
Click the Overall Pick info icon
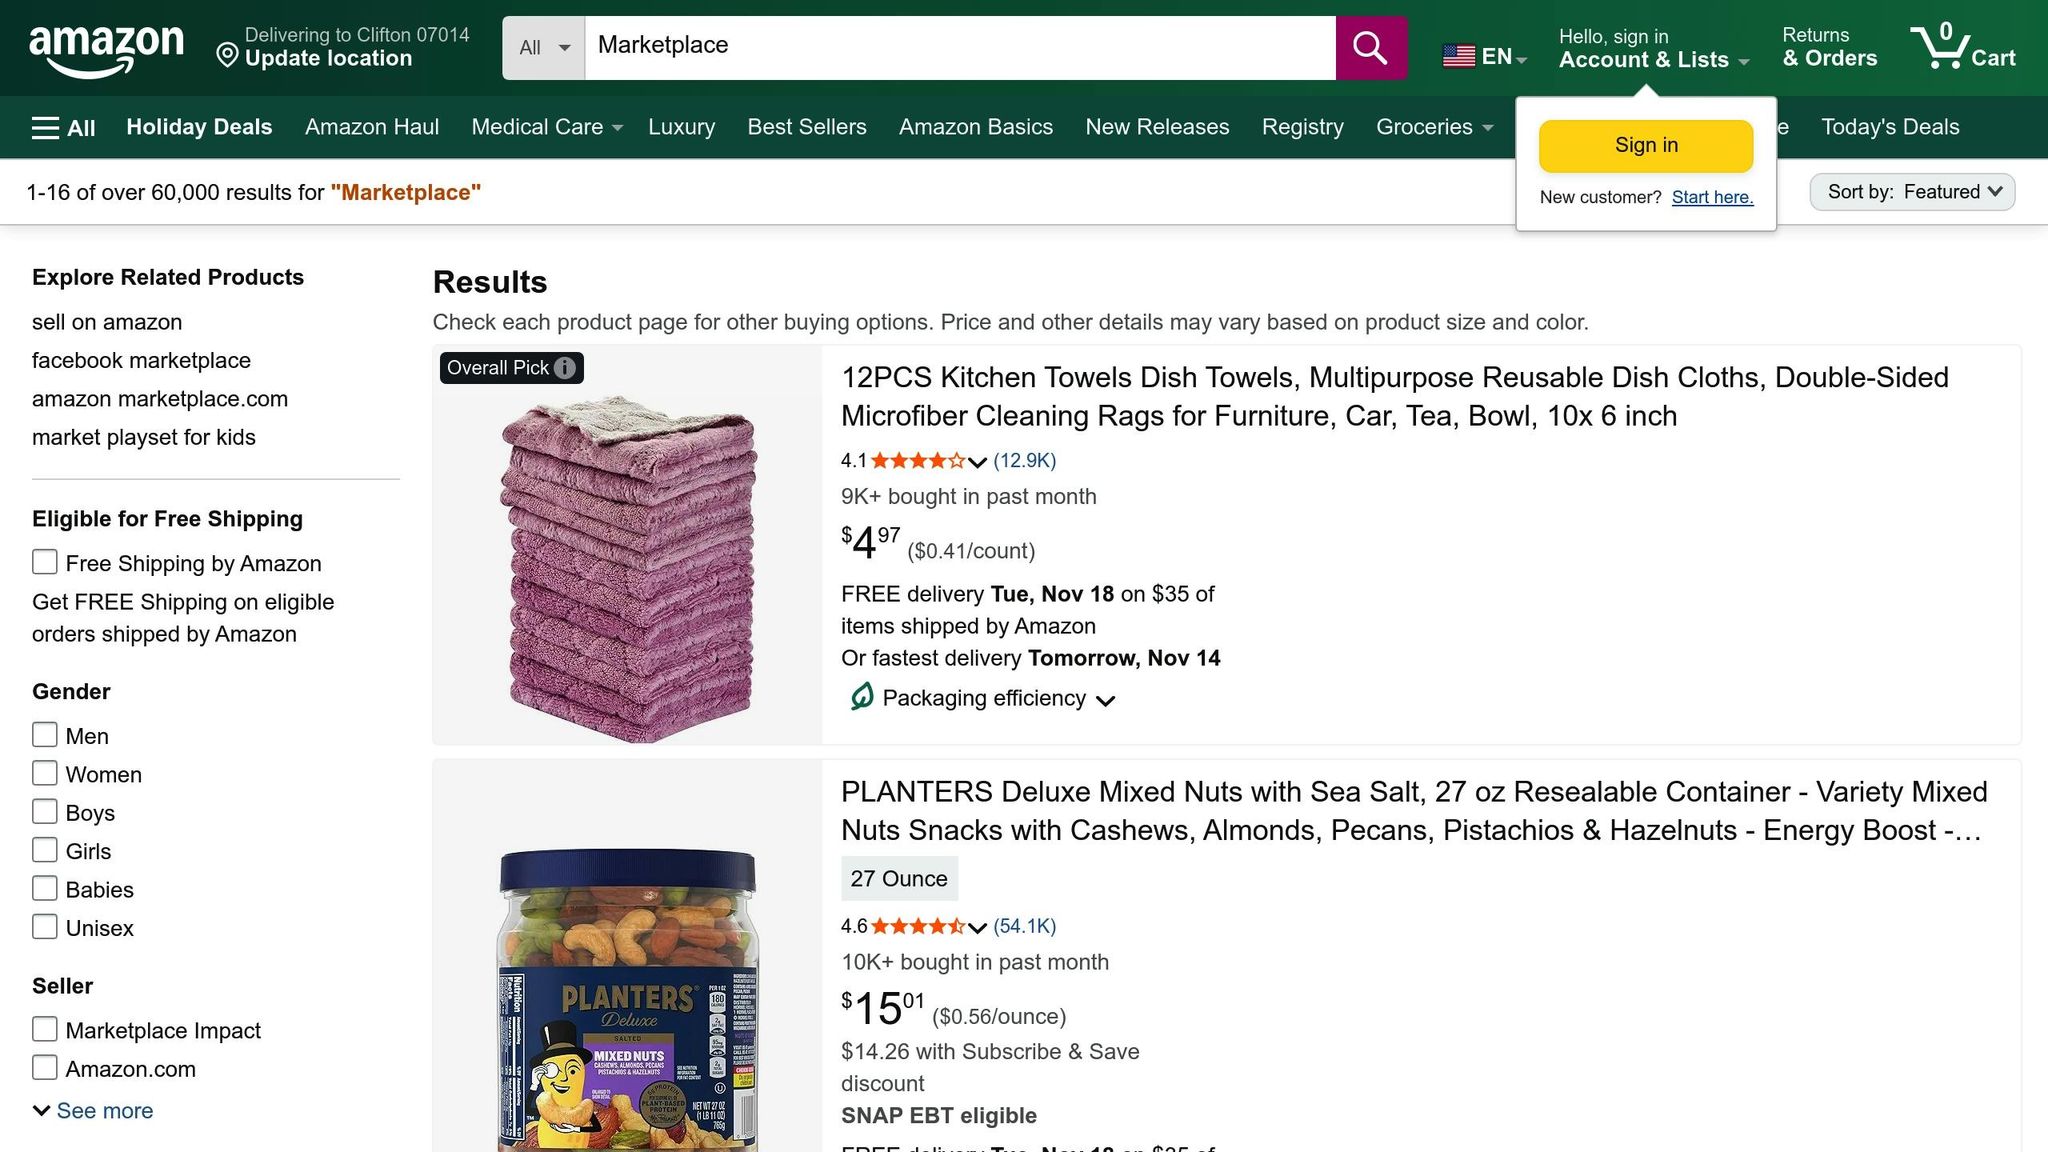[565, 368]
